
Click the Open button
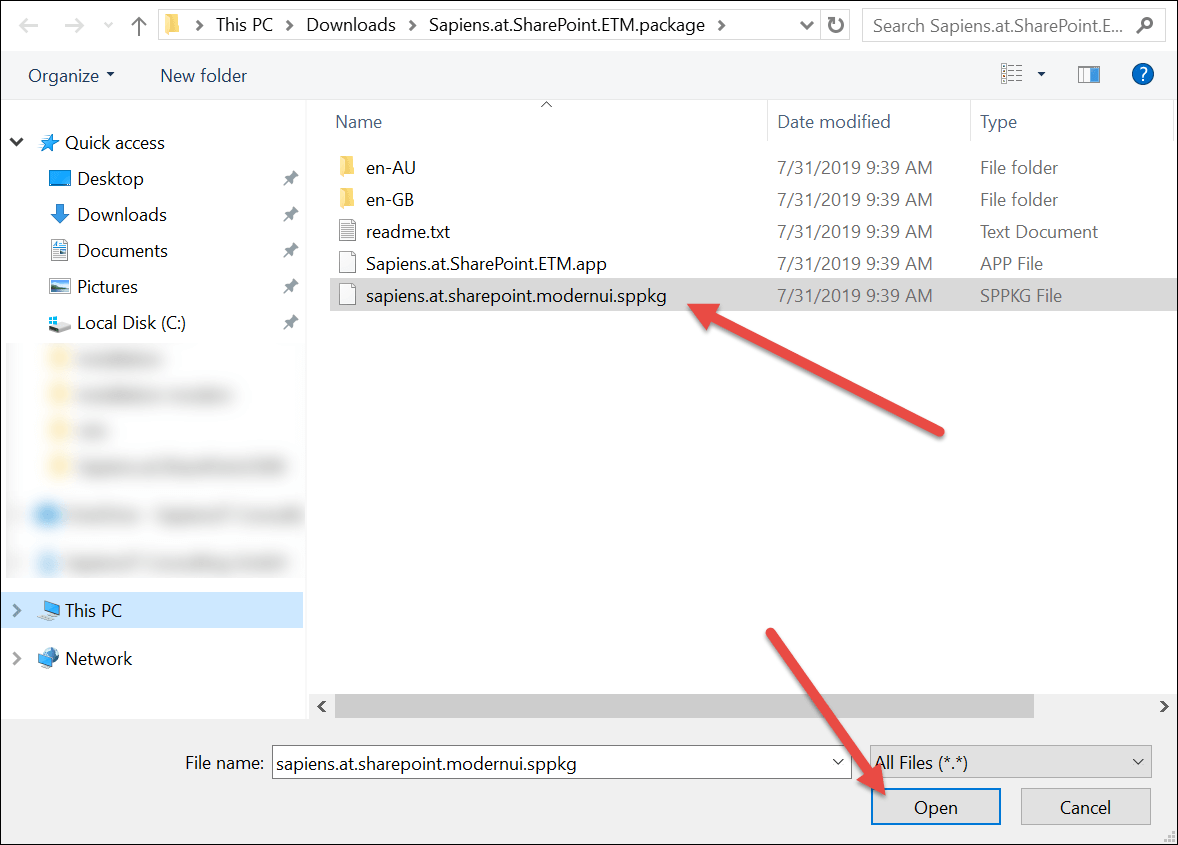click(x=935, y=807)
